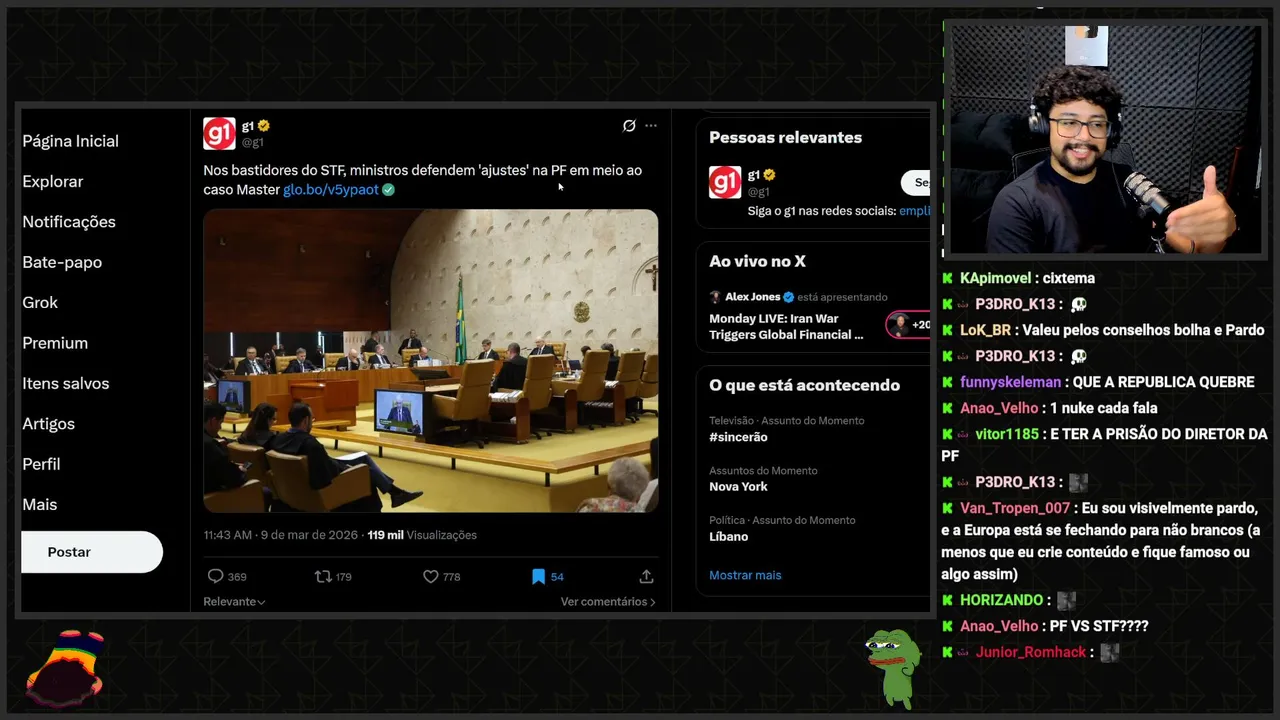Click the share upload icon on the post
Viewport: 1280px width, 720px height.
pos(646,576)
